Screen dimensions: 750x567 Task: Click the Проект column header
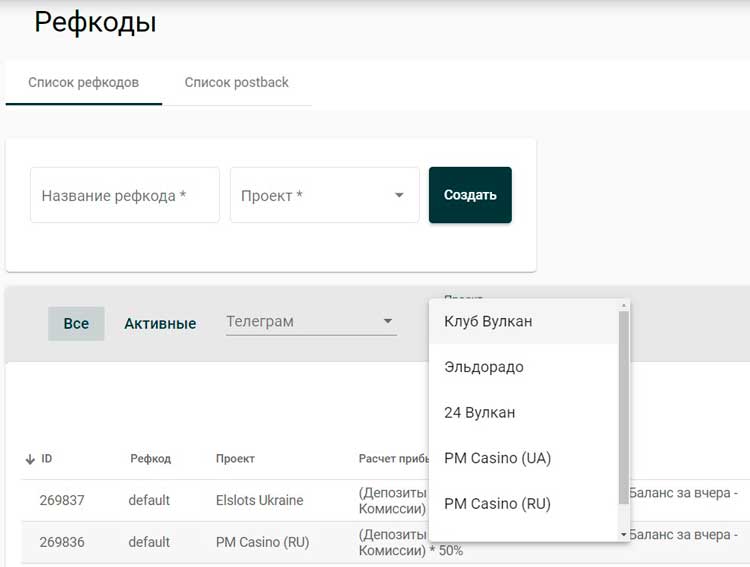point(235,458)
